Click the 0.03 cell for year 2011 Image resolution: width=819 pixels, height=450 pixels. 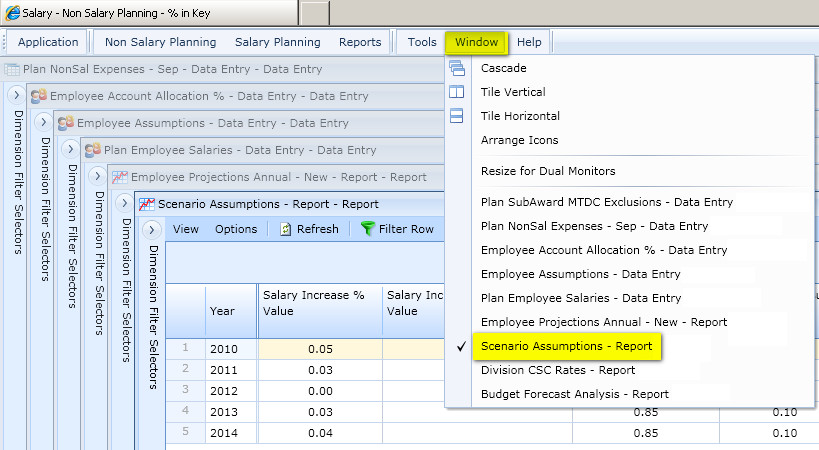(x=320, y=370)
